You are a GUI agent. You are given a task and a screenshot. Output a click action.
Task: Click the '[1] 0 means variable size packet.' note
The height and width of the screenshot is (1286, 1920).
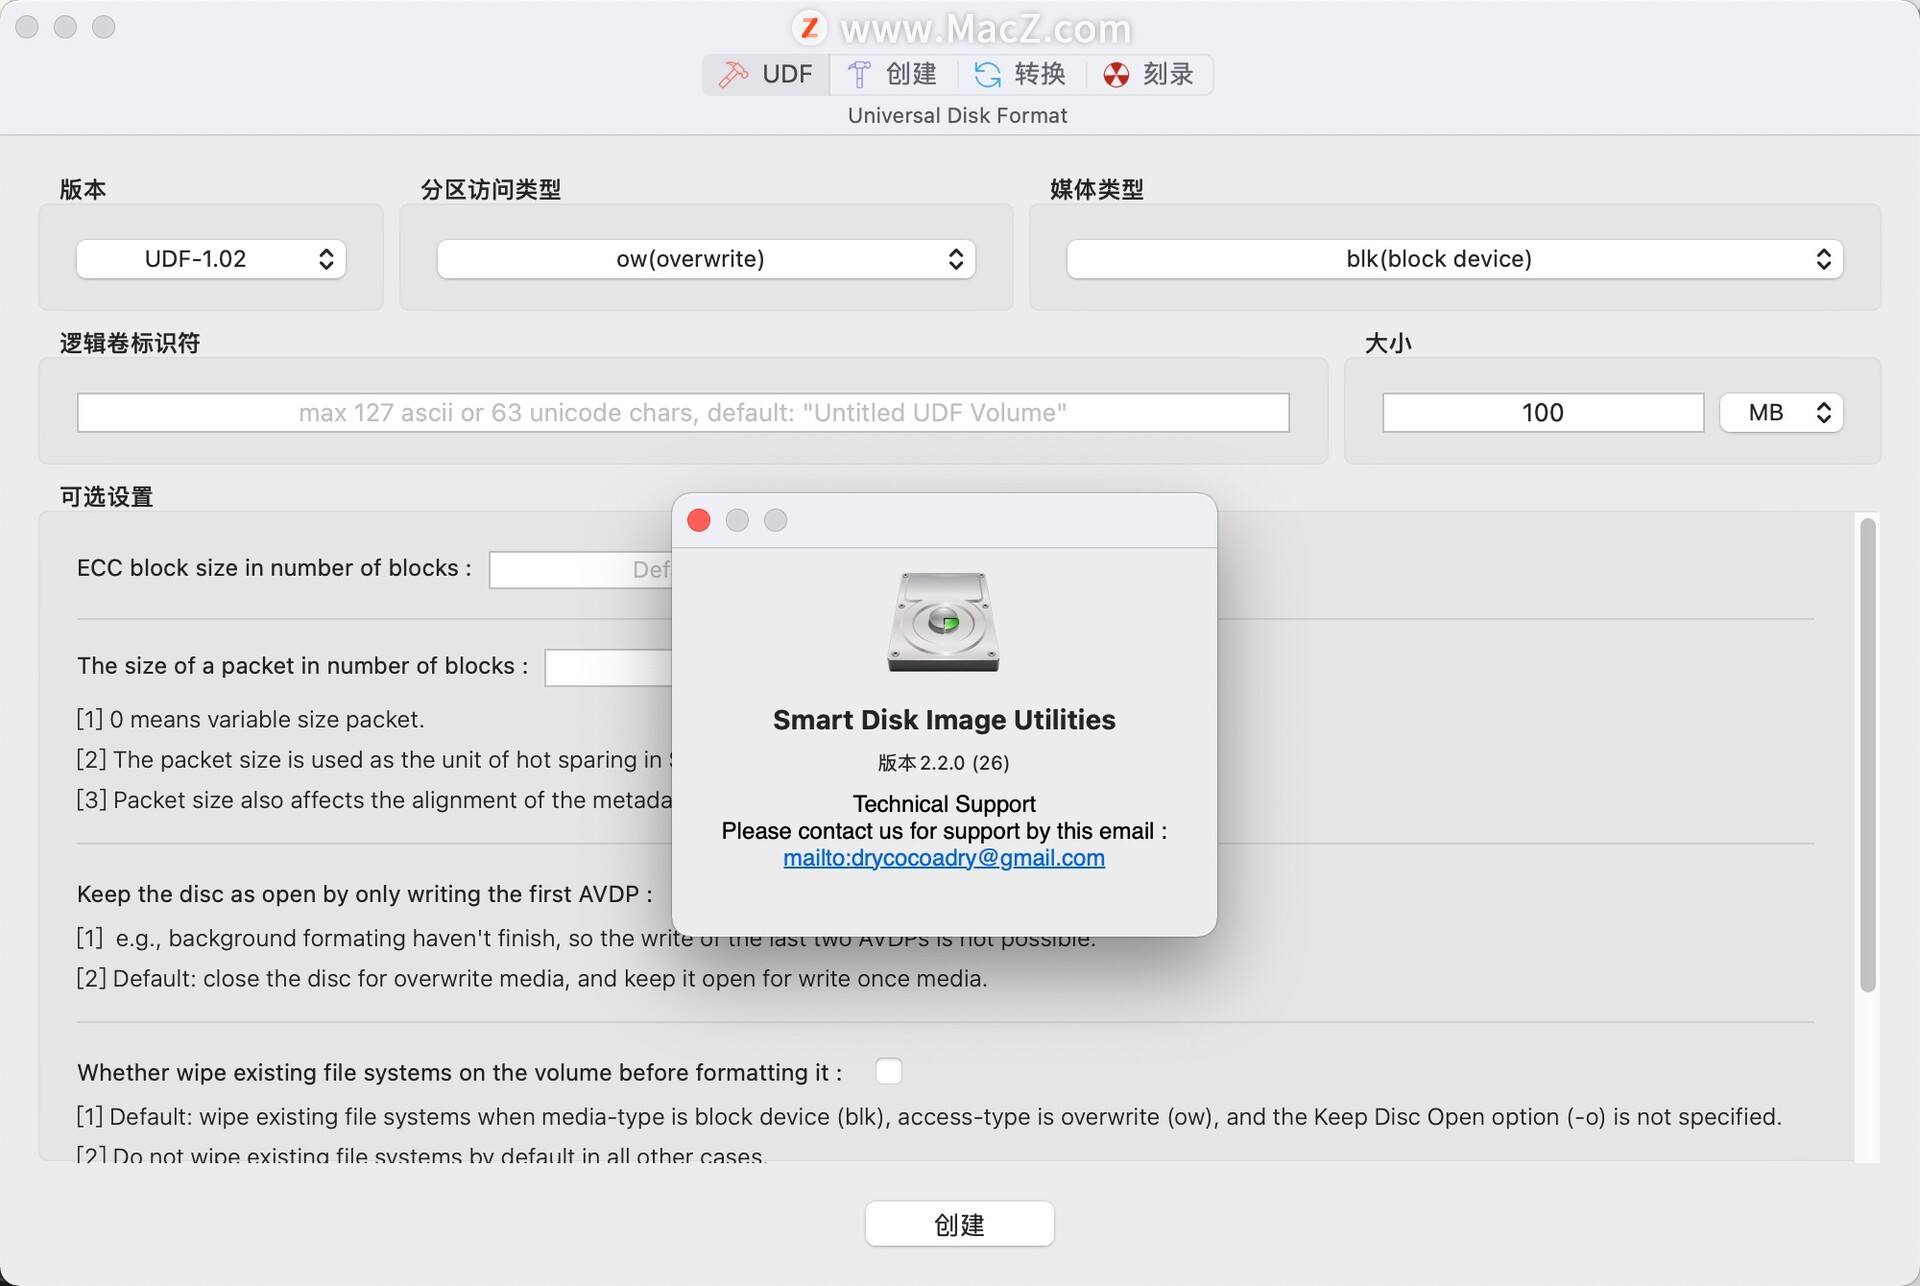(251, 719)
